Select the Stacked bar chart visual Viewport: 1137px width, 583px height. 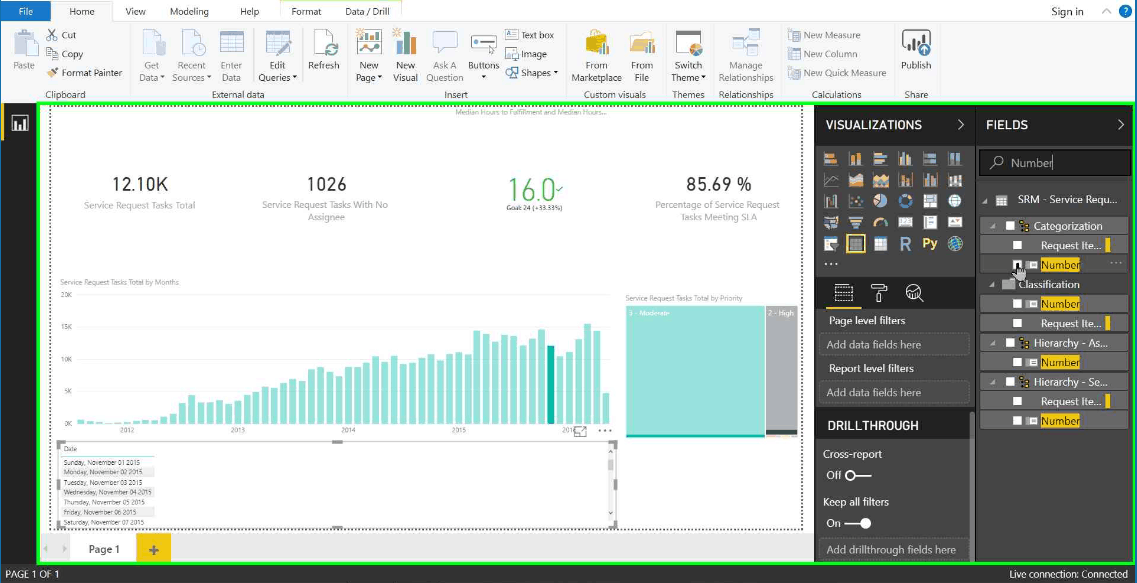click(831, 159)
